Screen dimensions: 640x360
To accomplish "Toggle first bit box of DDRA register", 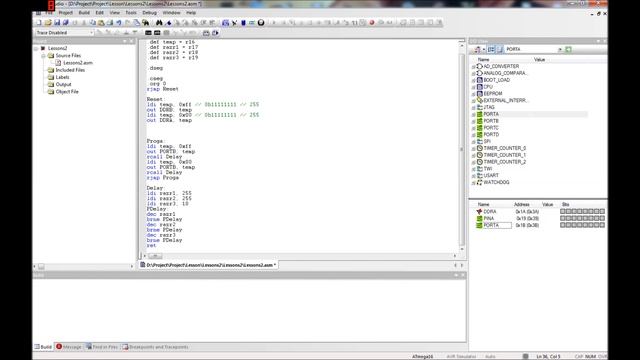I will (563, 211).
